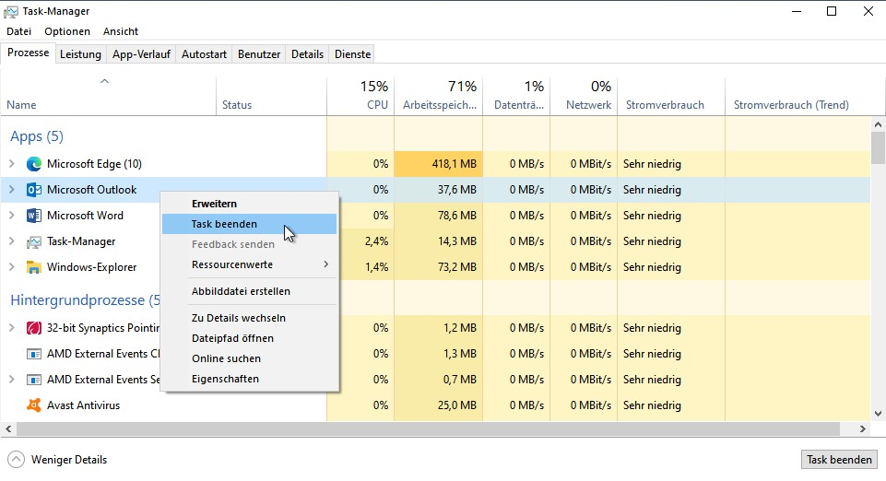Click the vertical scrollbar down arrow

tap(878, 413)
